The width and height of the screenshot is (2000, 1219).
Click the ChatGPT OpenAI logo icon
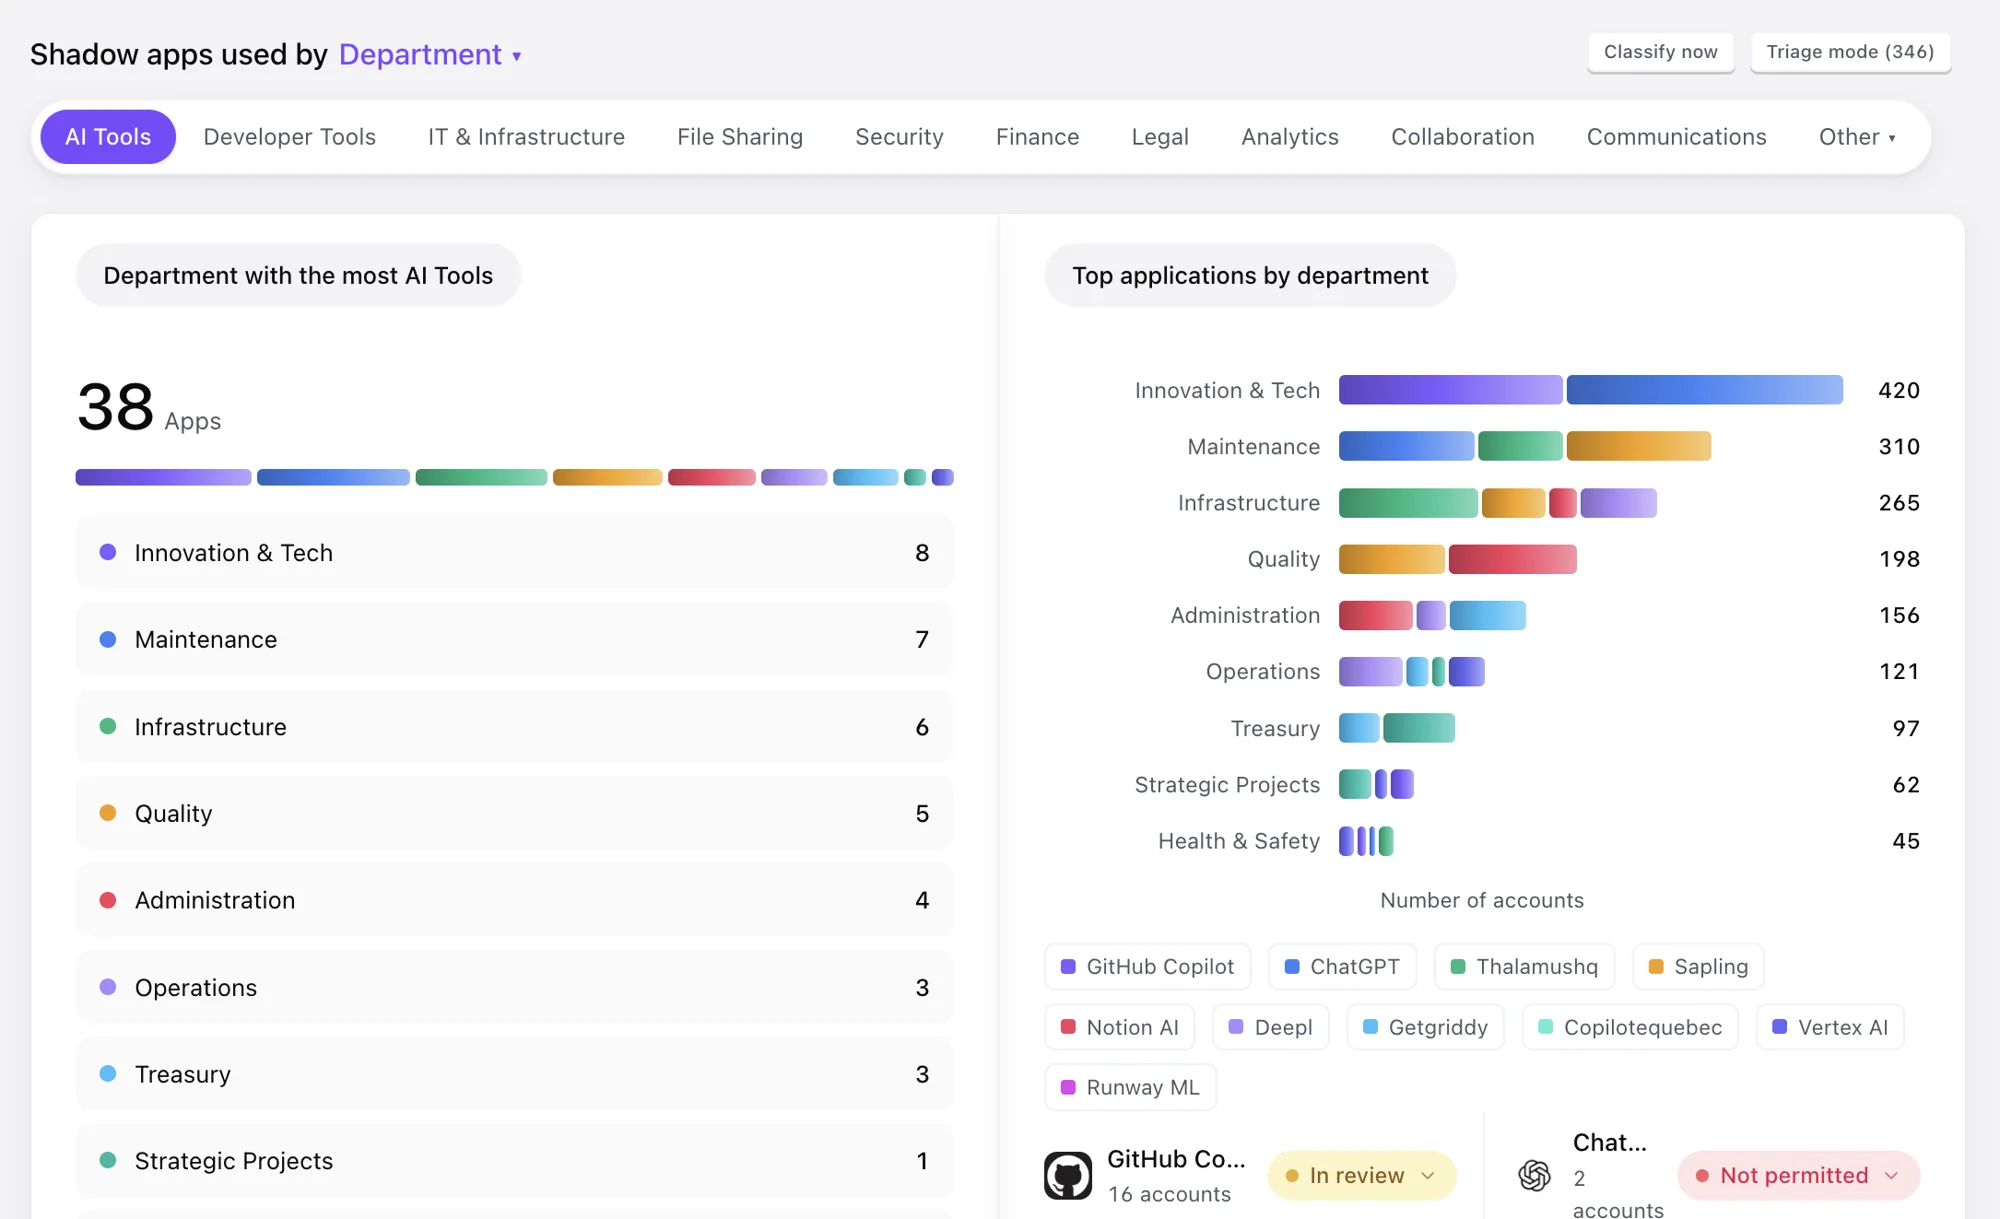tap(1534, 1175)
